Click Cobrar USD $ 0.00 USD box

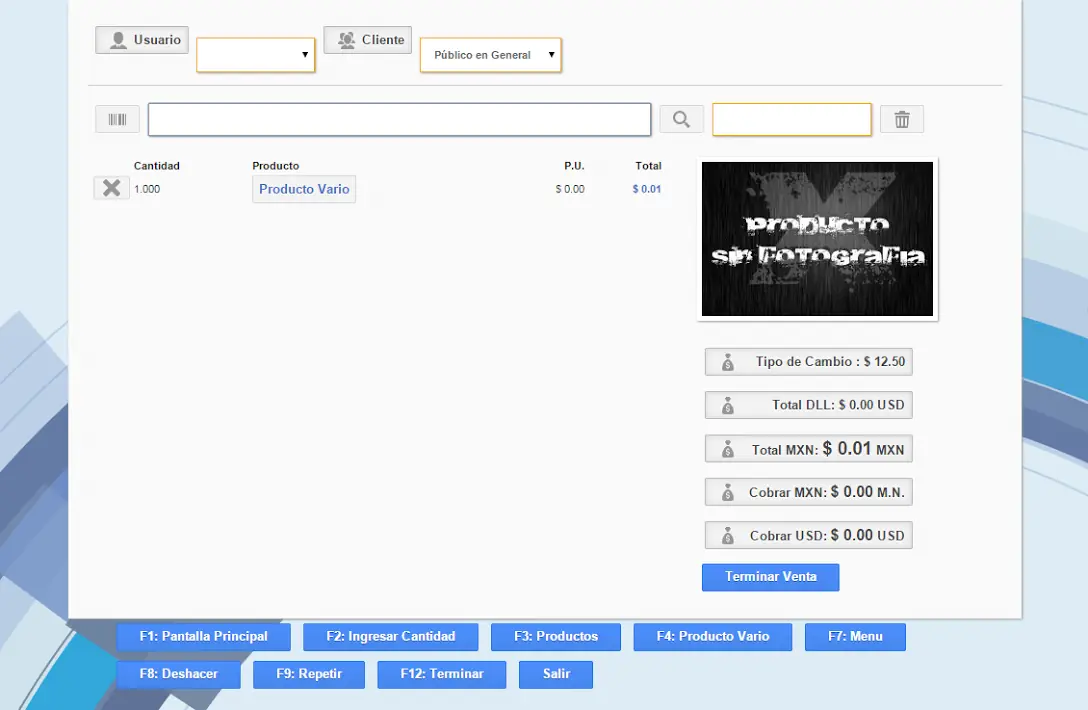808,535
